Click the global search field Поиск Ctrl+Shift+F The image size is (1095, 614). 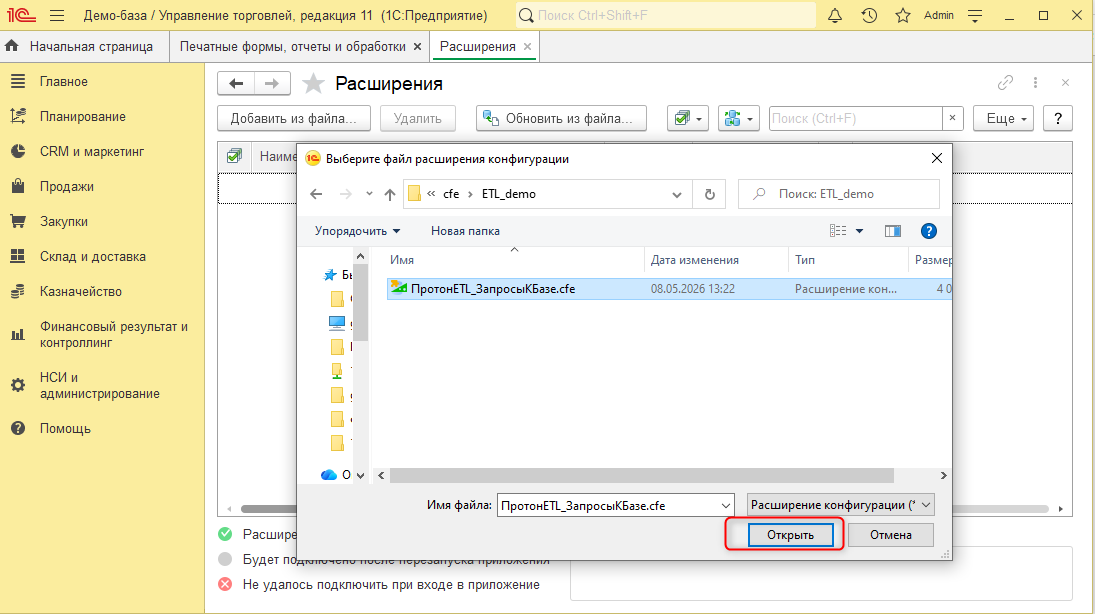coord(666,15)
